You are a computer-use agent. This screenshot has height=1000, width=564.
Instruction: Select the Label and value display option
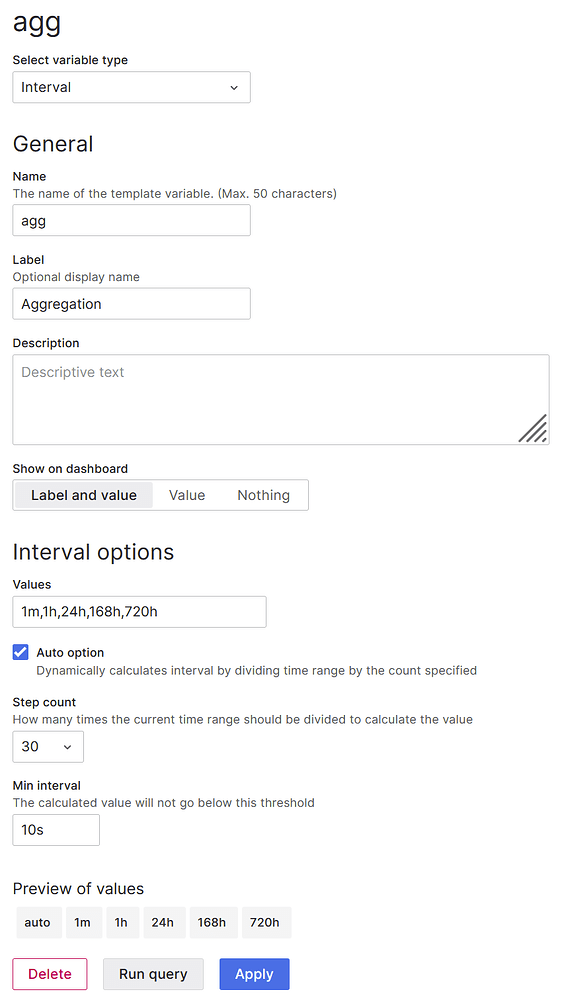(84, 495)
